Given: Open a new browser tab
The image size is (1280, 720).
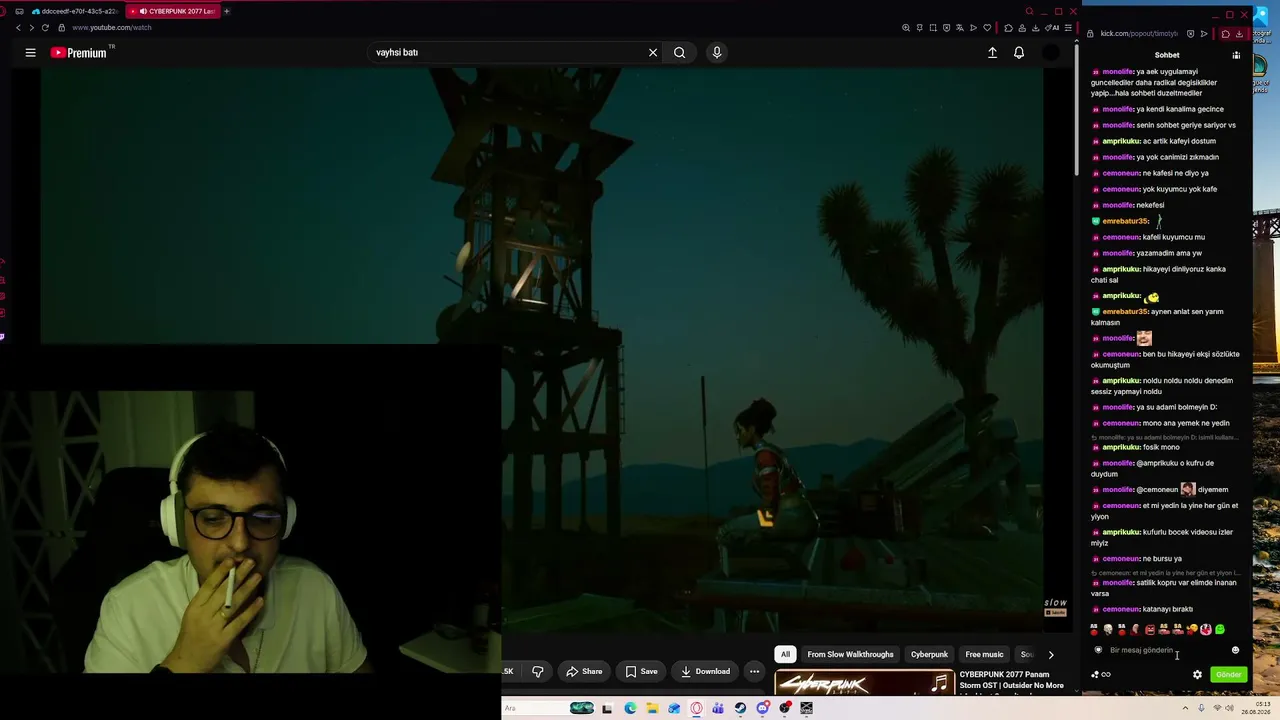Looking at the screenshot, I should pyautogui.click(x=227, y=11).
